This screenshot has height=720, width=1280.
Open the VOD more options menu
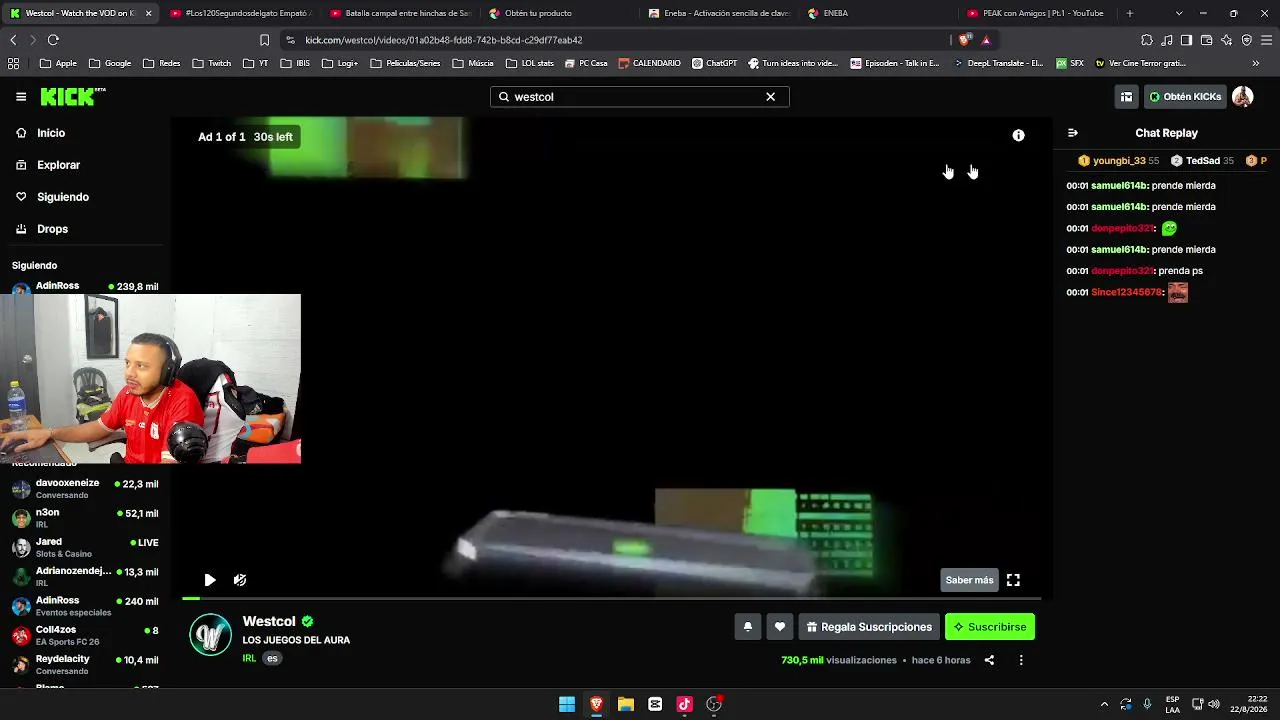(x=1021, y=660)
